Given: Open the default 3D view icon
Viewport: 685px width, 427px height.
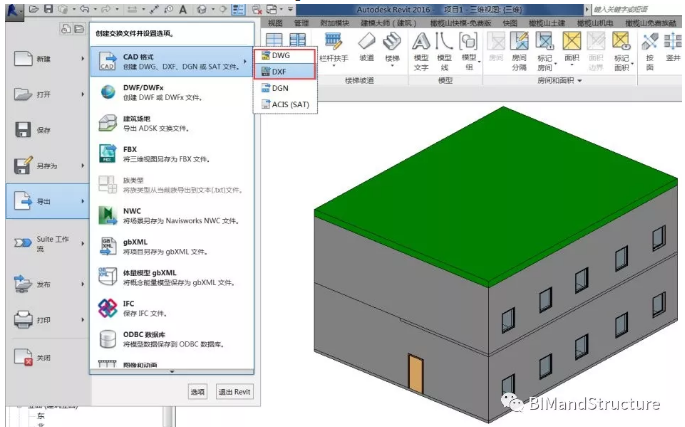Looking at the screenshot, I should point(201,9).
